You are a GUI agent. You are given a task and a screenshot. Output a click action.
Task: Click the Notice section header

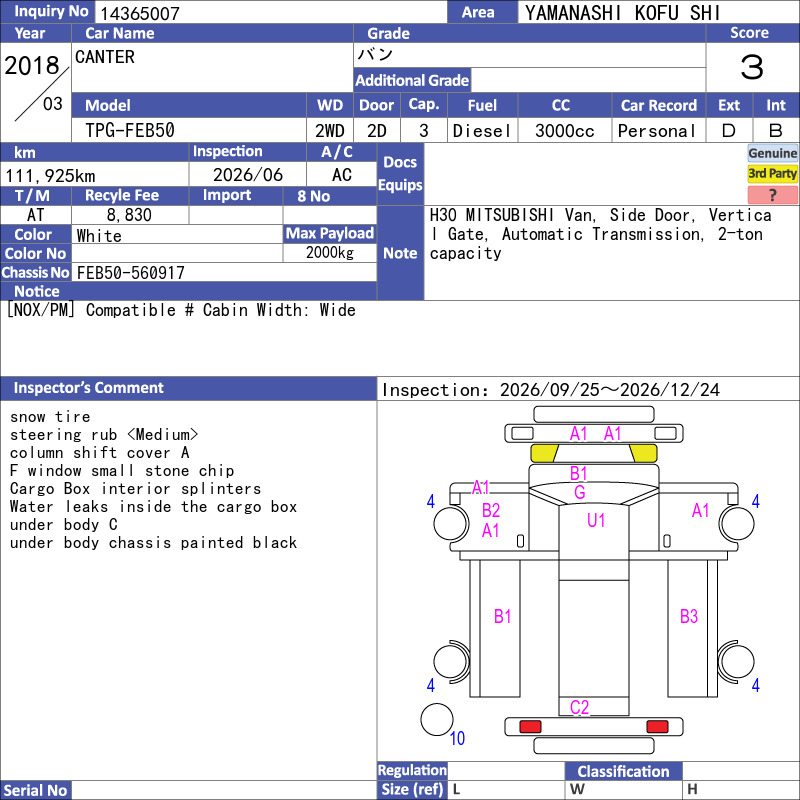coord(188,291)
